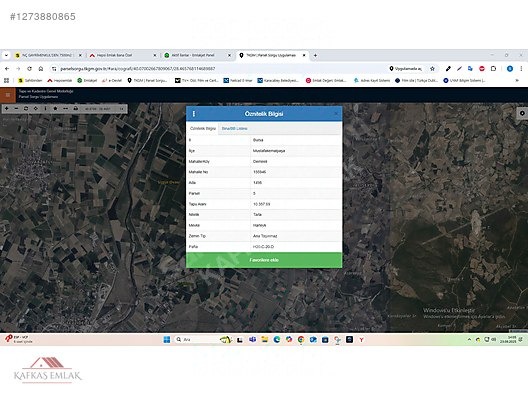Open Microsoft Teams from the taskbar
The height and width of the screenshot is (396, 528).
coord(252,340)
